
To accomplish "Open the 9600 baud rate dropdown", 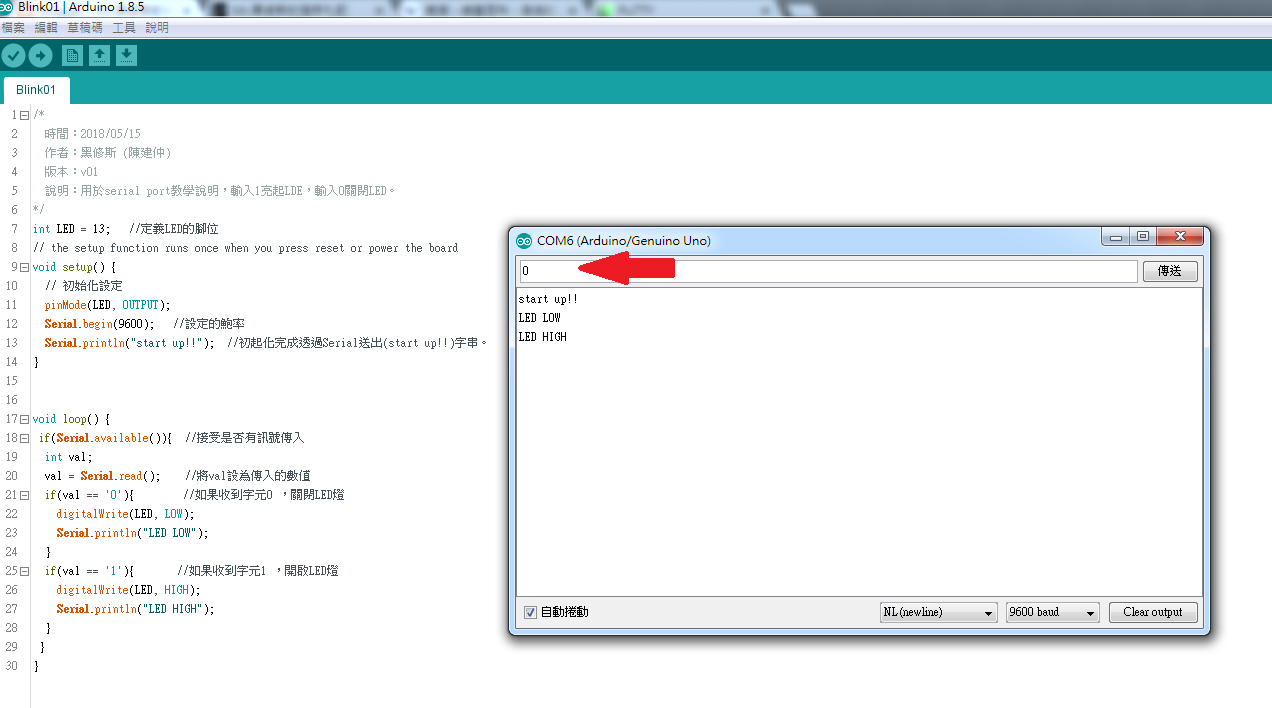I will [1051, 612].
